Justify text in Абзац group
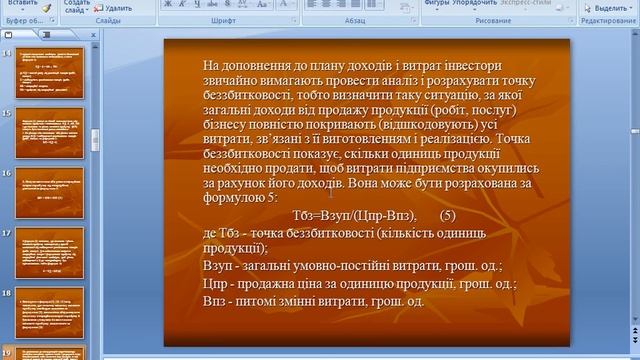This screenshot has width=640, height=360. [x=356, y=4]
